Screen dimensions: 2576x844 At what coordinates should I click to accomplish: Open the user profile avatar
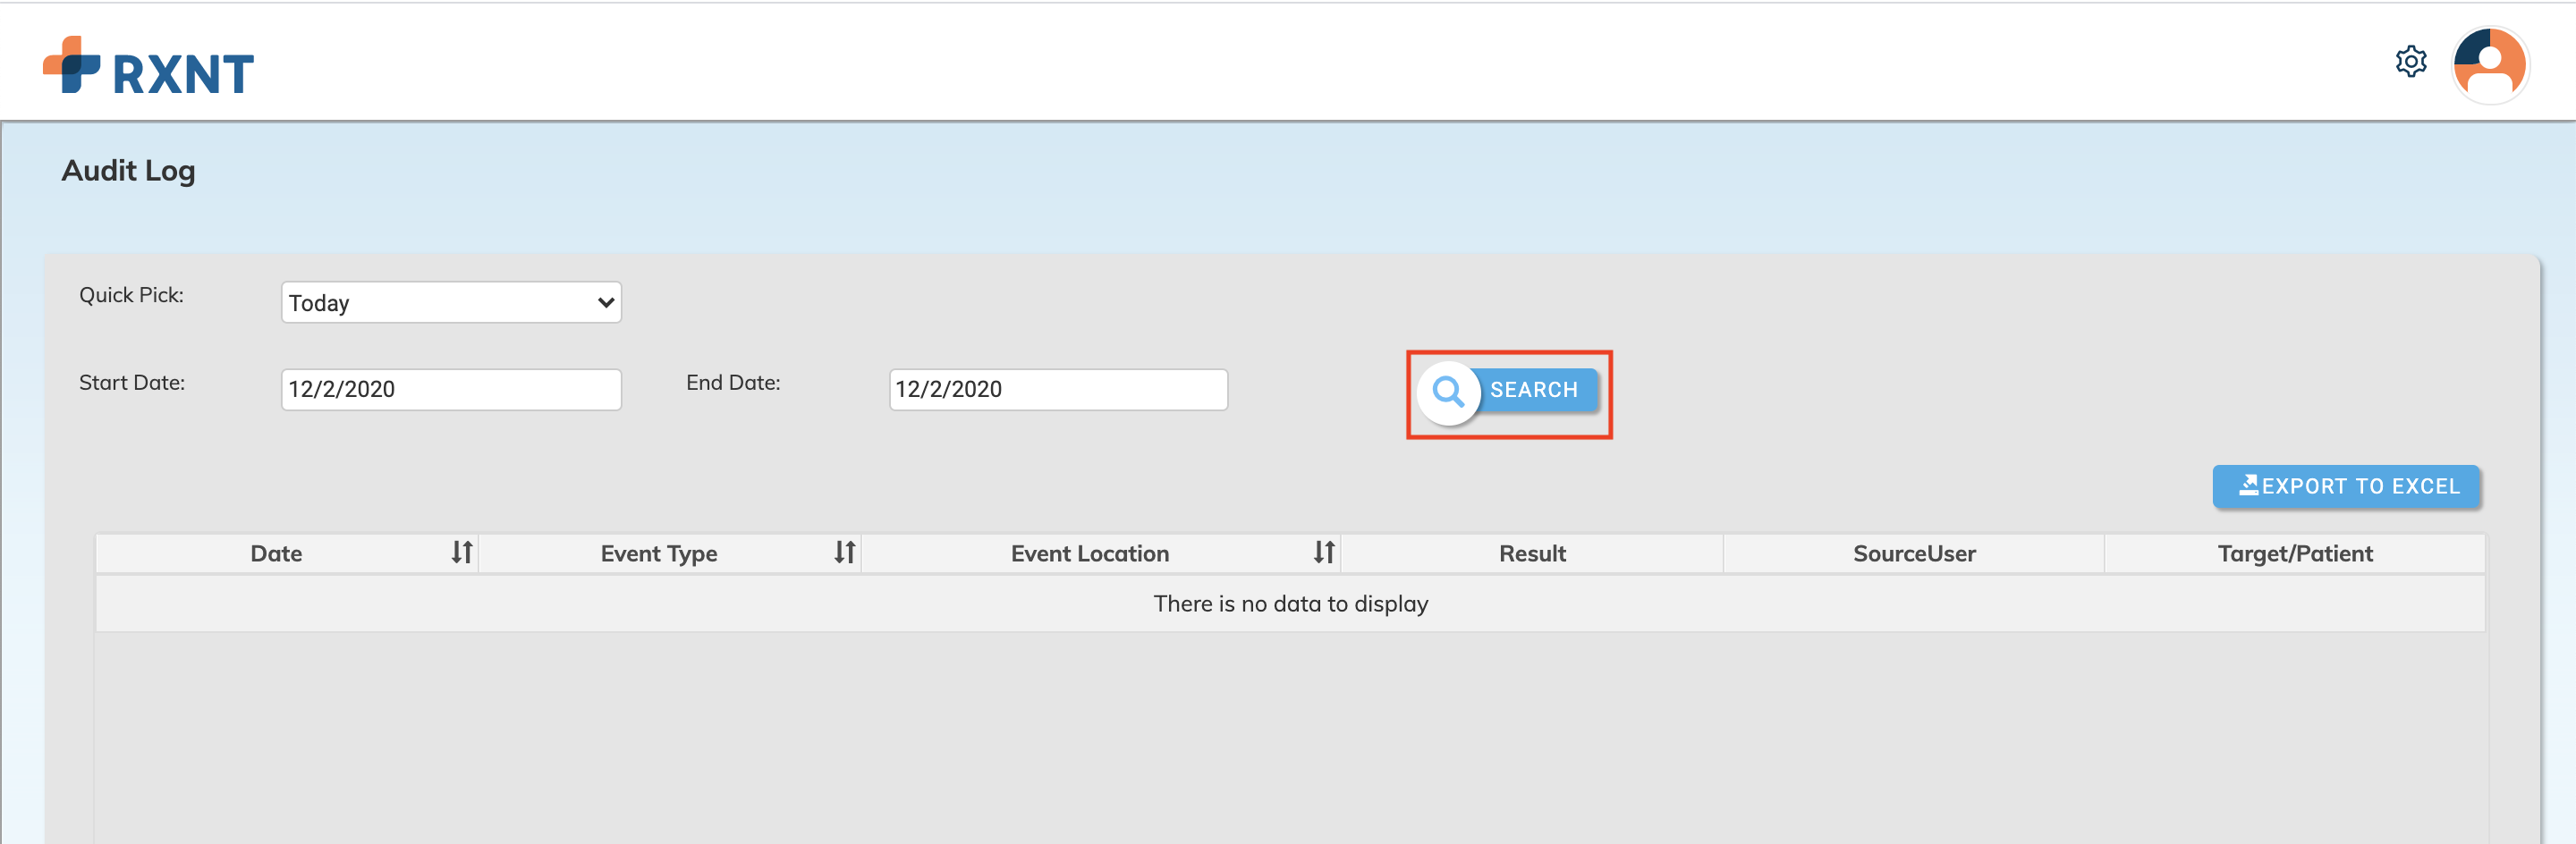click(2490, 65)
